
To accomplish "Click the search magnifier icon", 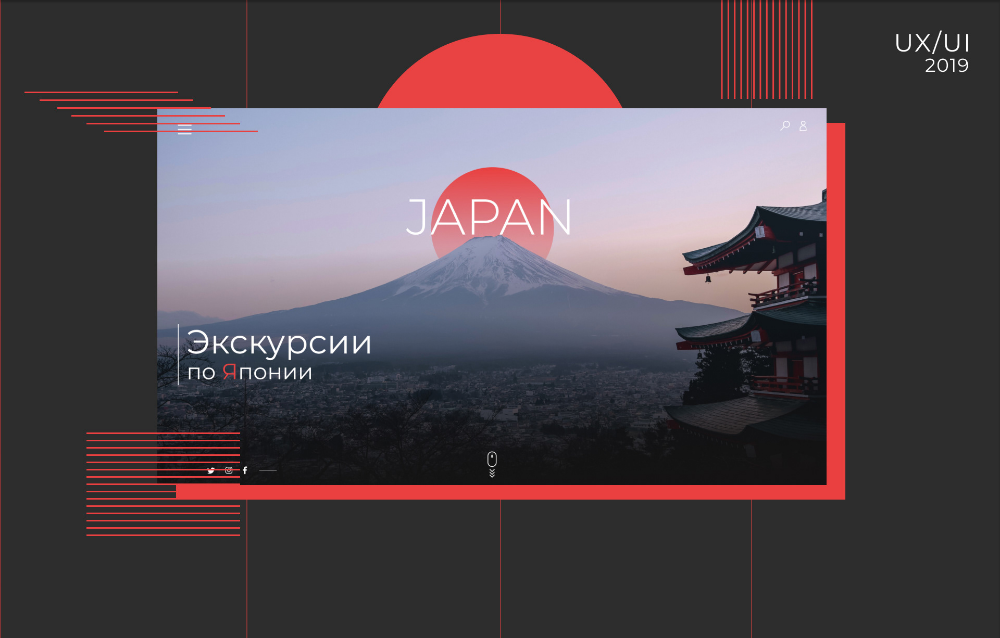I will pyautogui.click(x=785, y=126).
